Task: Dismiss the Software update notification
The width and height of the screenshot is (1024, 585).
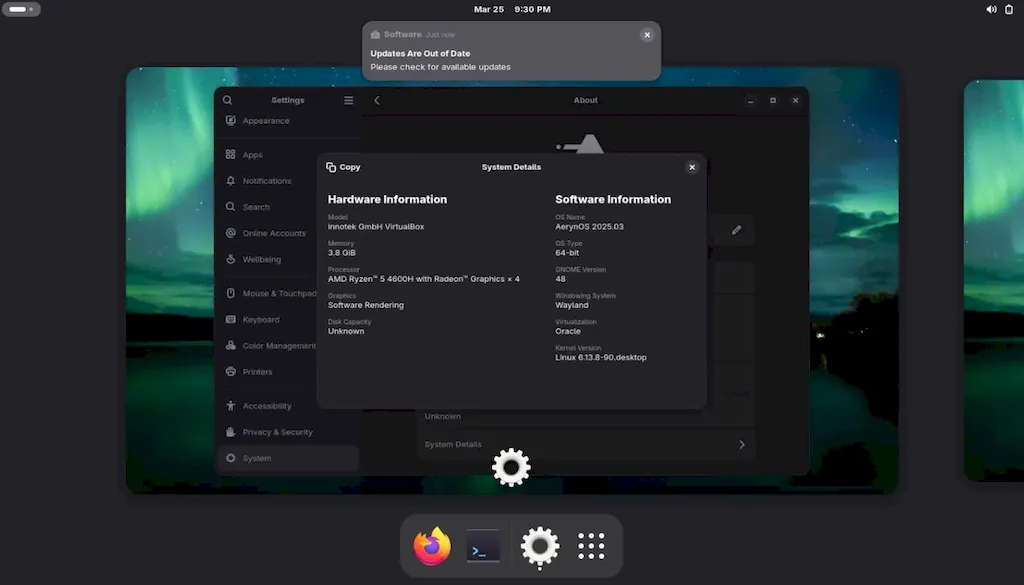Action: [647, 35]
